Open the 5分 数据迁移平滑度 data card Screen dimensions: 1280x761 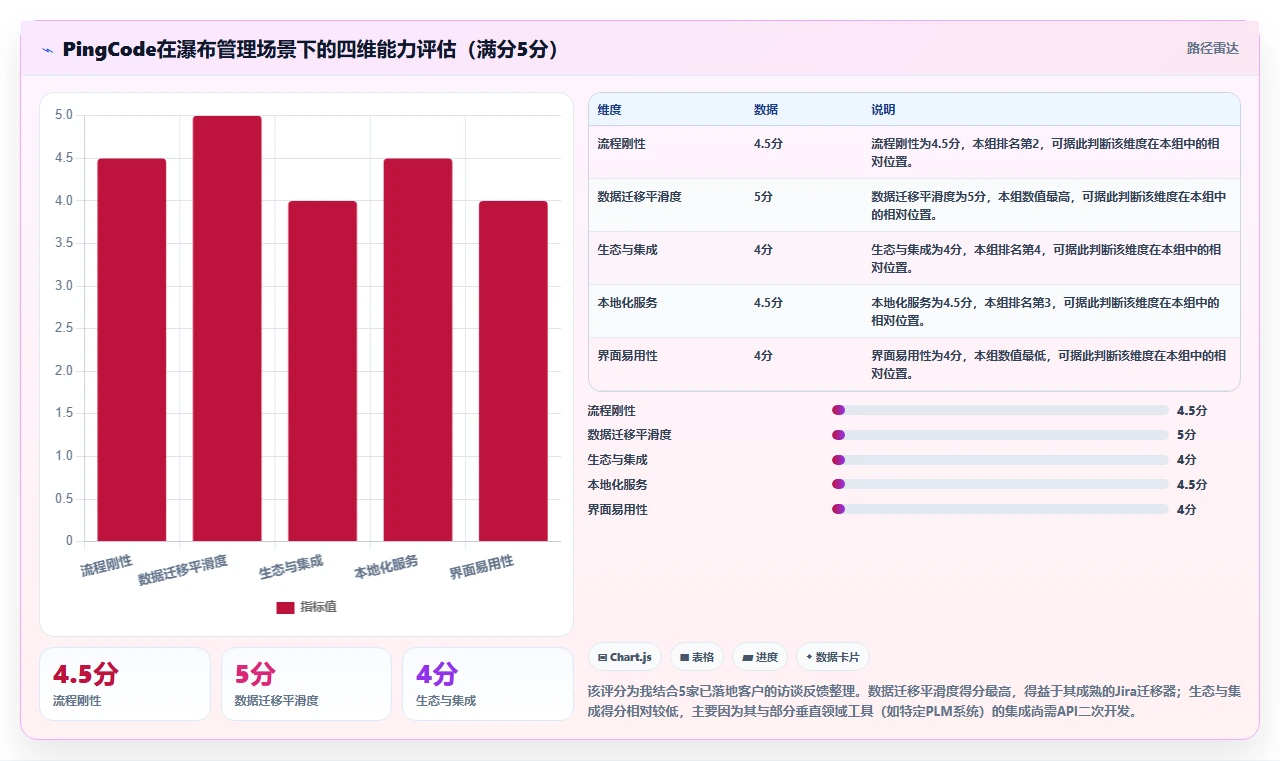click(306, 684)
